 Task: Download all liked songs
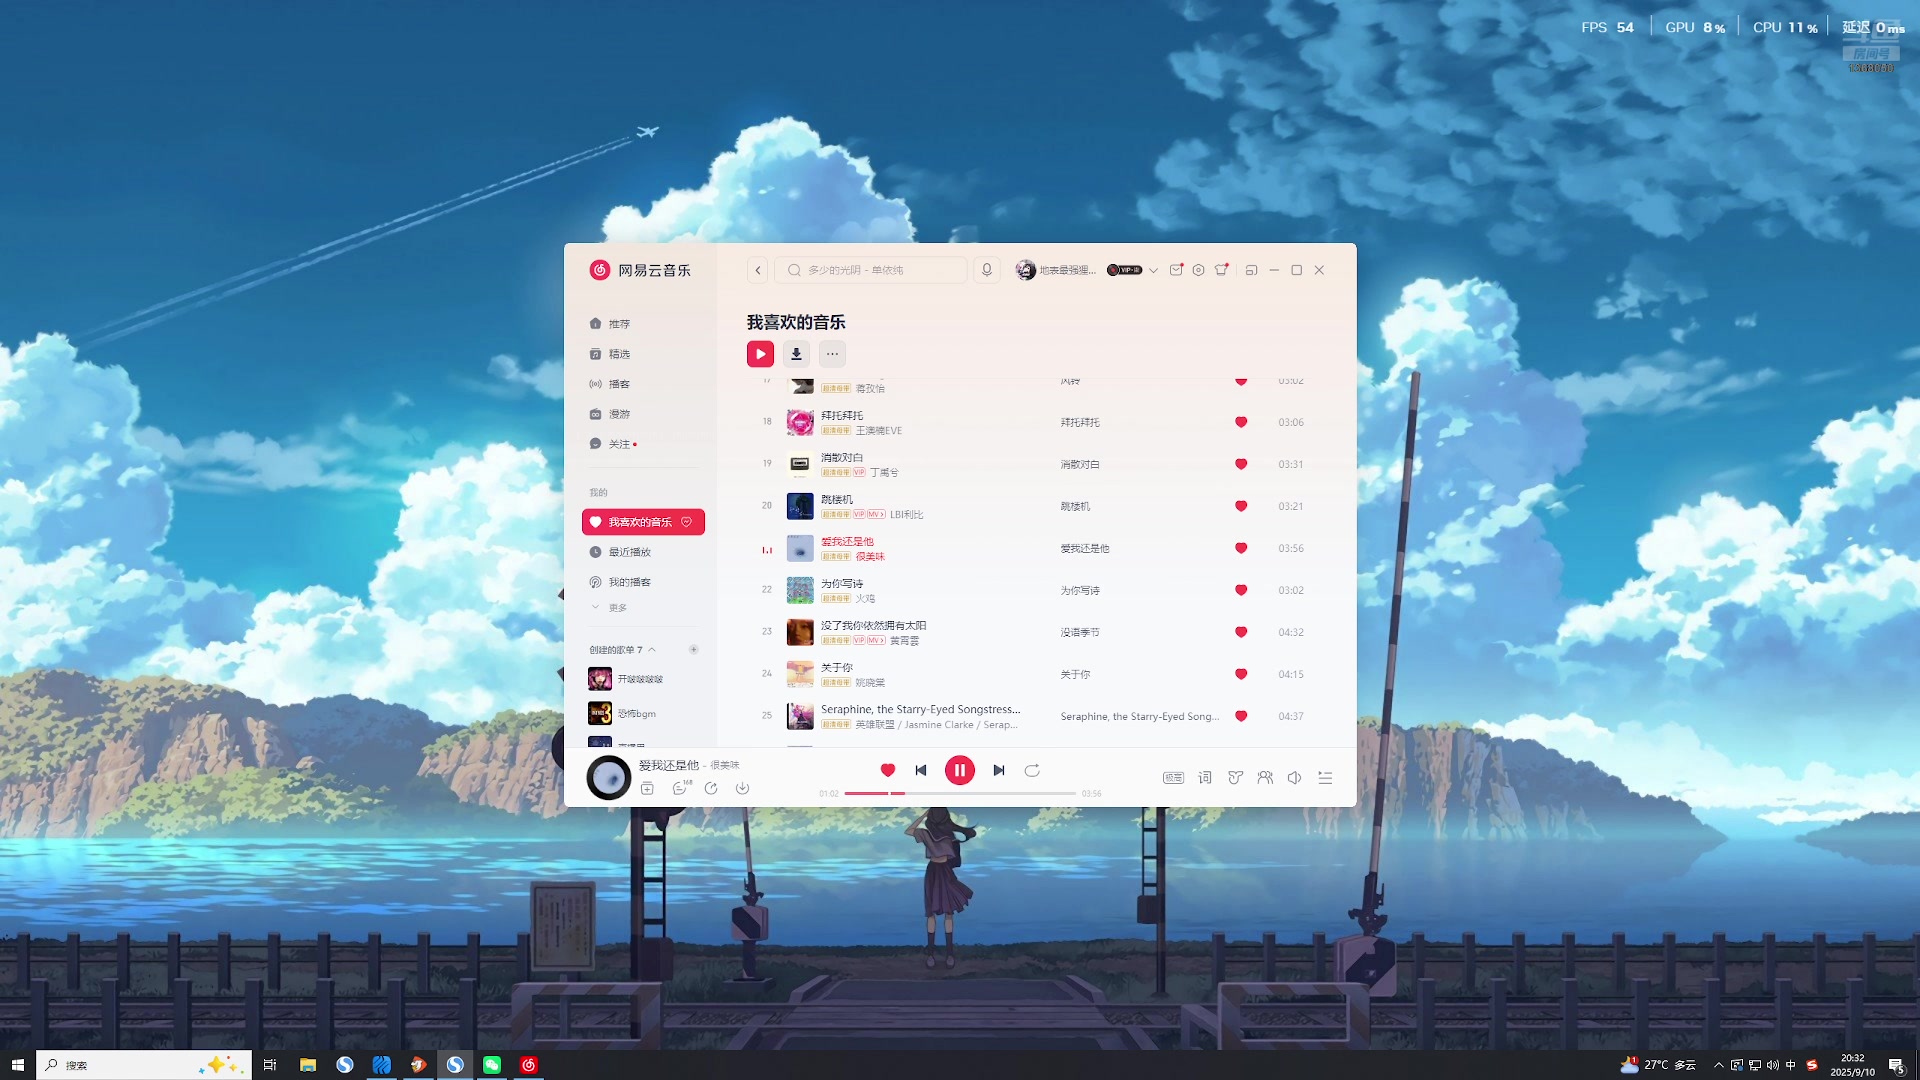point(796,353)
